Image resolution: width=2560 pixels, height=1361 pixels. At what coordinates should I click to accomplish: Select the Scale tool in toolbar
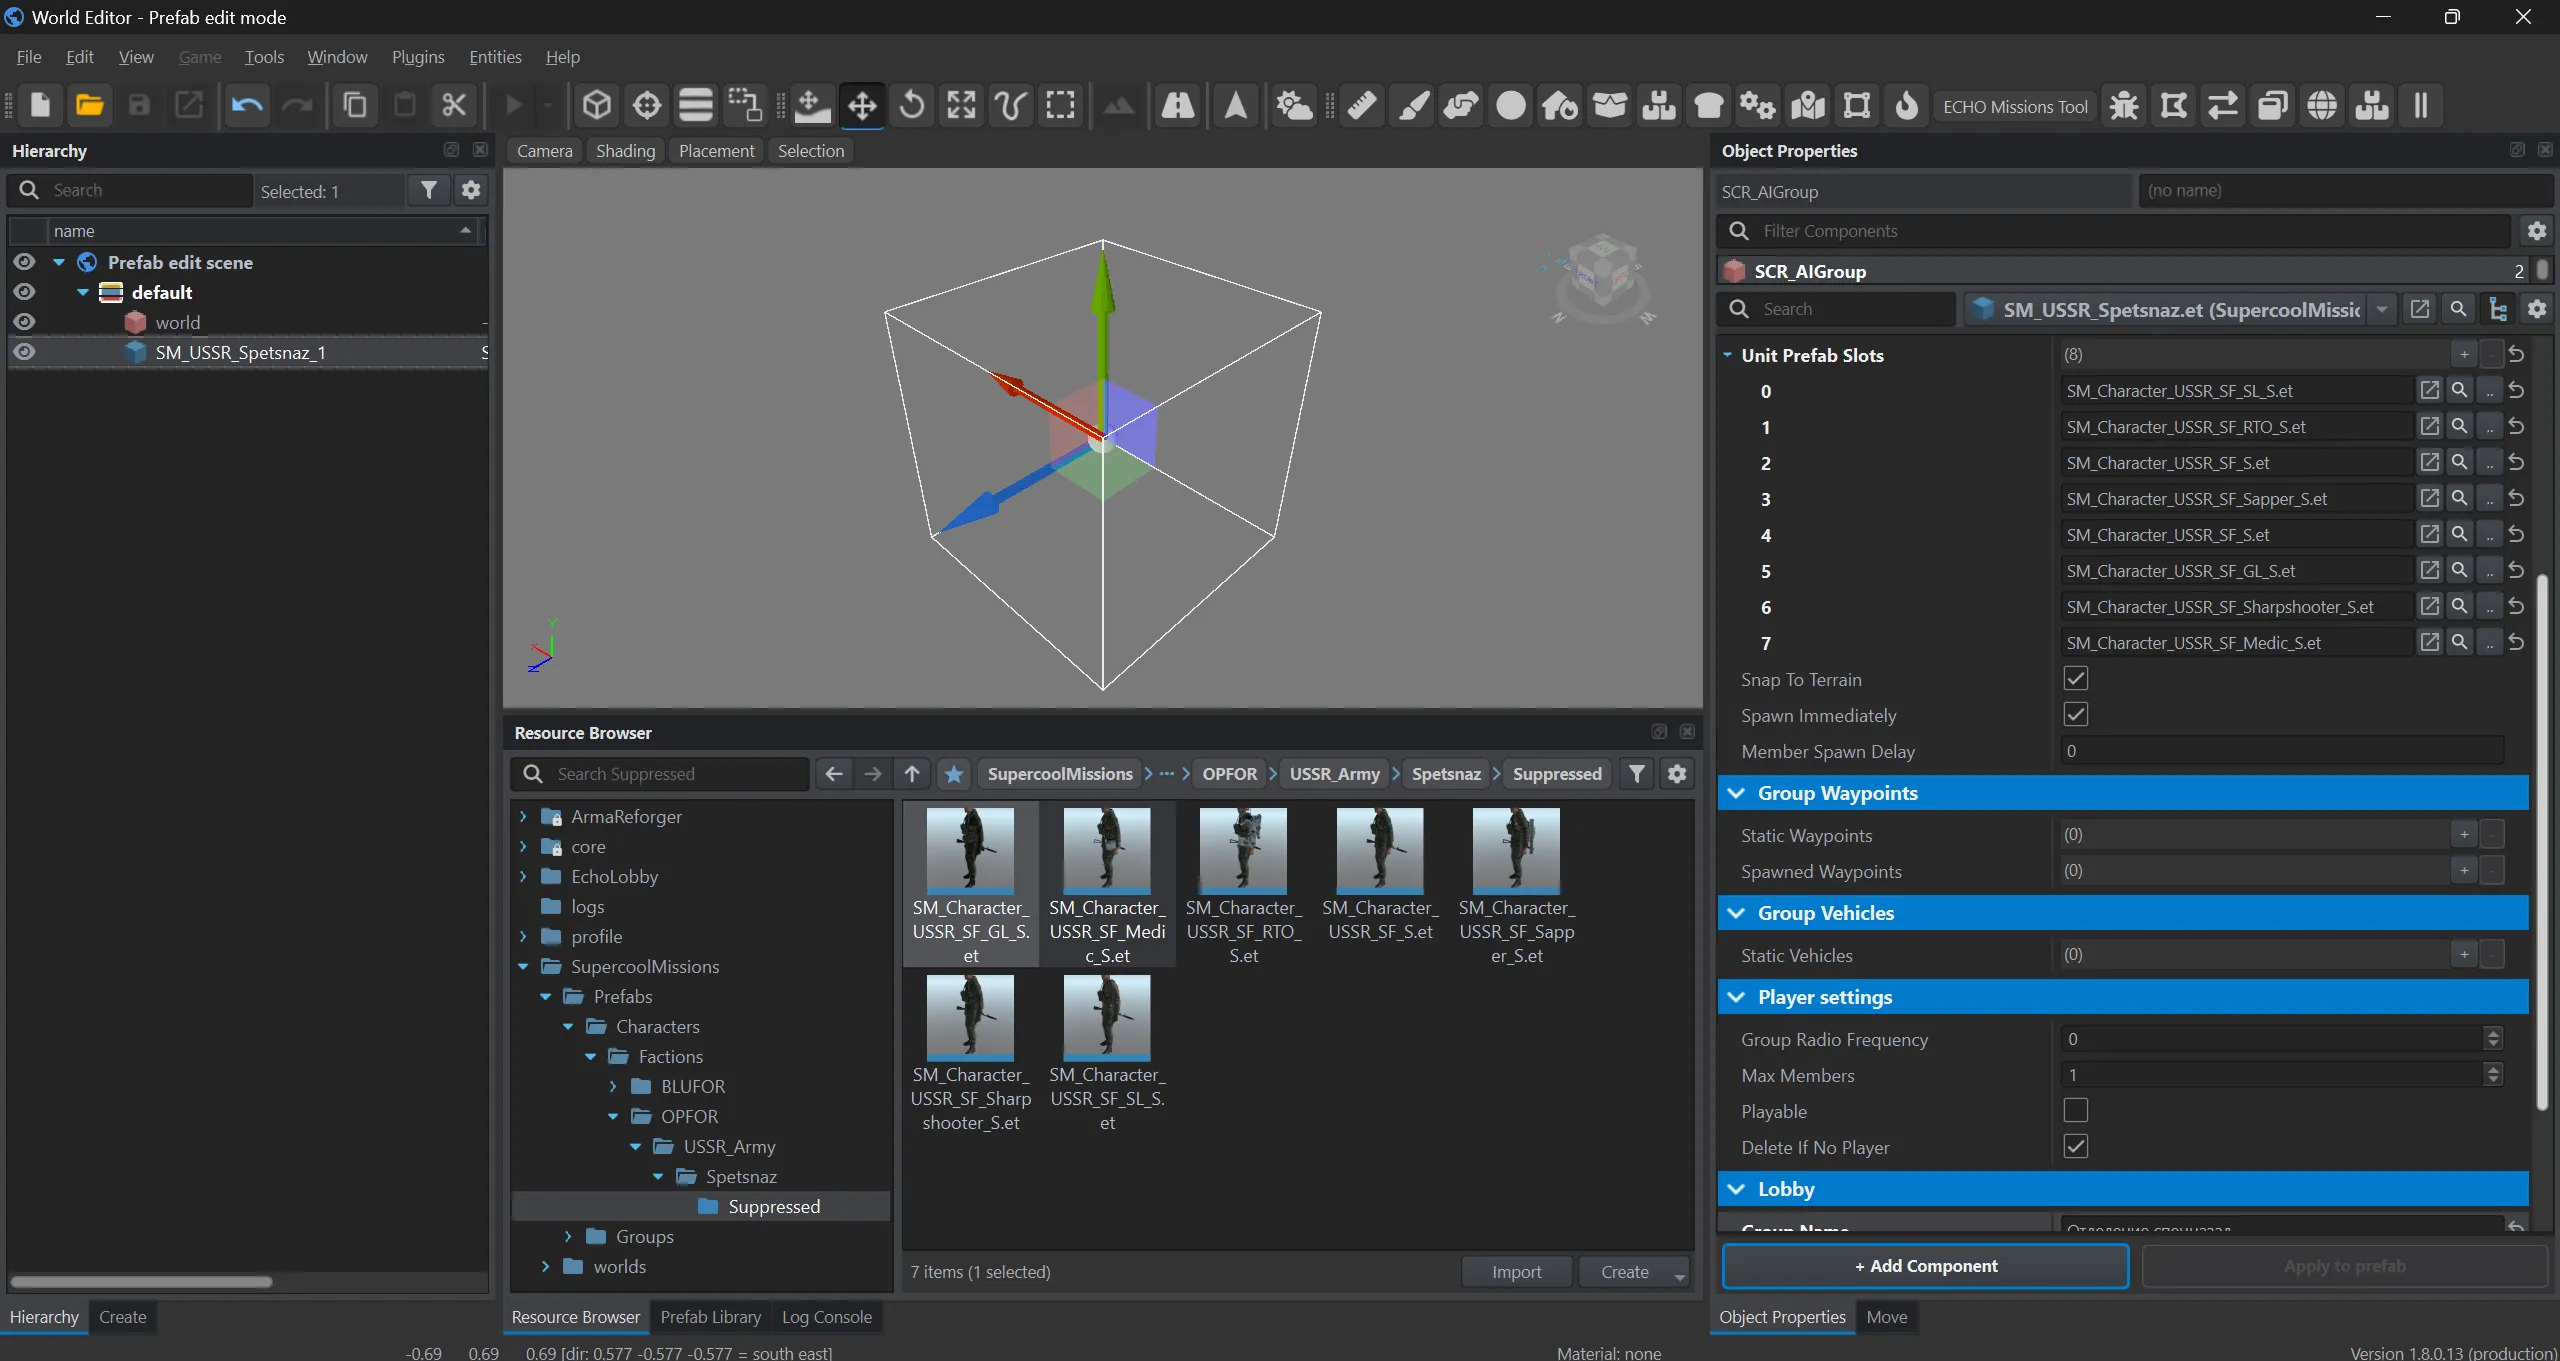(x=961, y=105)
